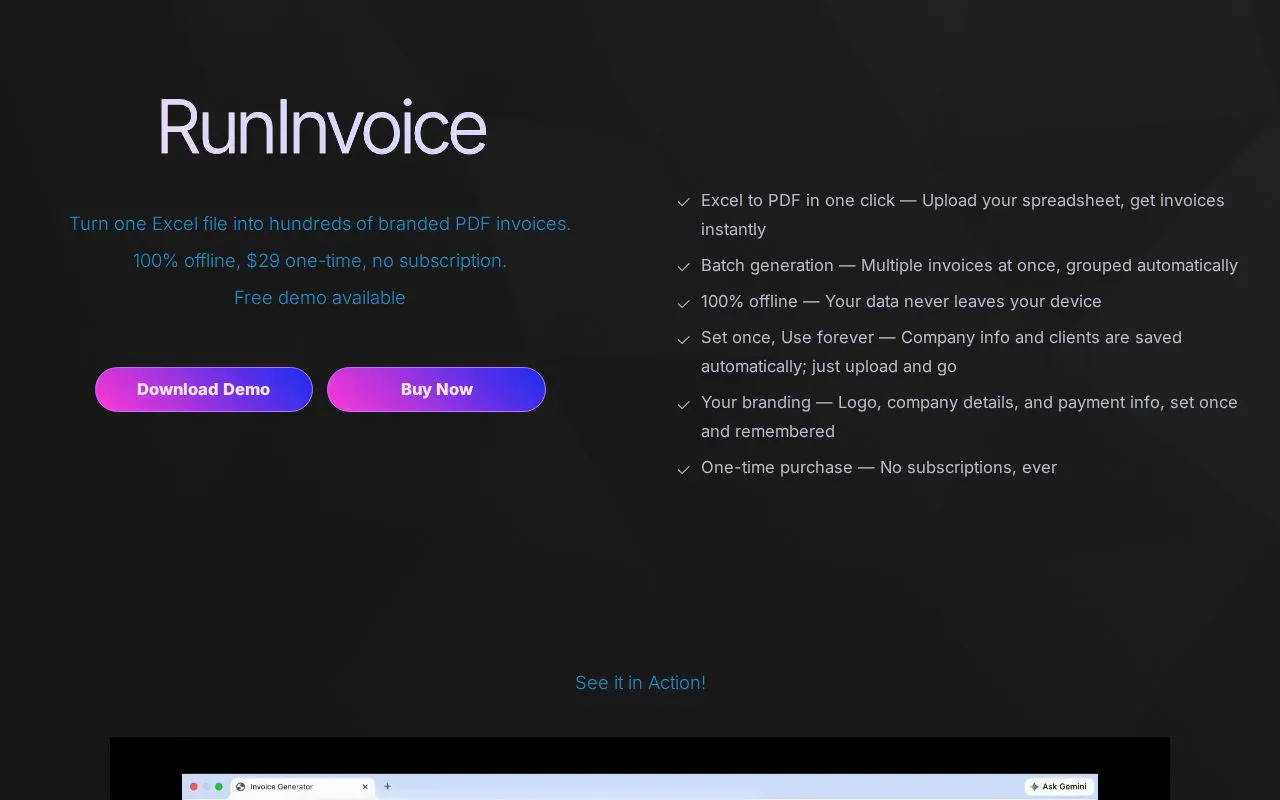Close the Invoice Generator tab in the preview
Screen dimensions: 1280x800
(365, 787)
